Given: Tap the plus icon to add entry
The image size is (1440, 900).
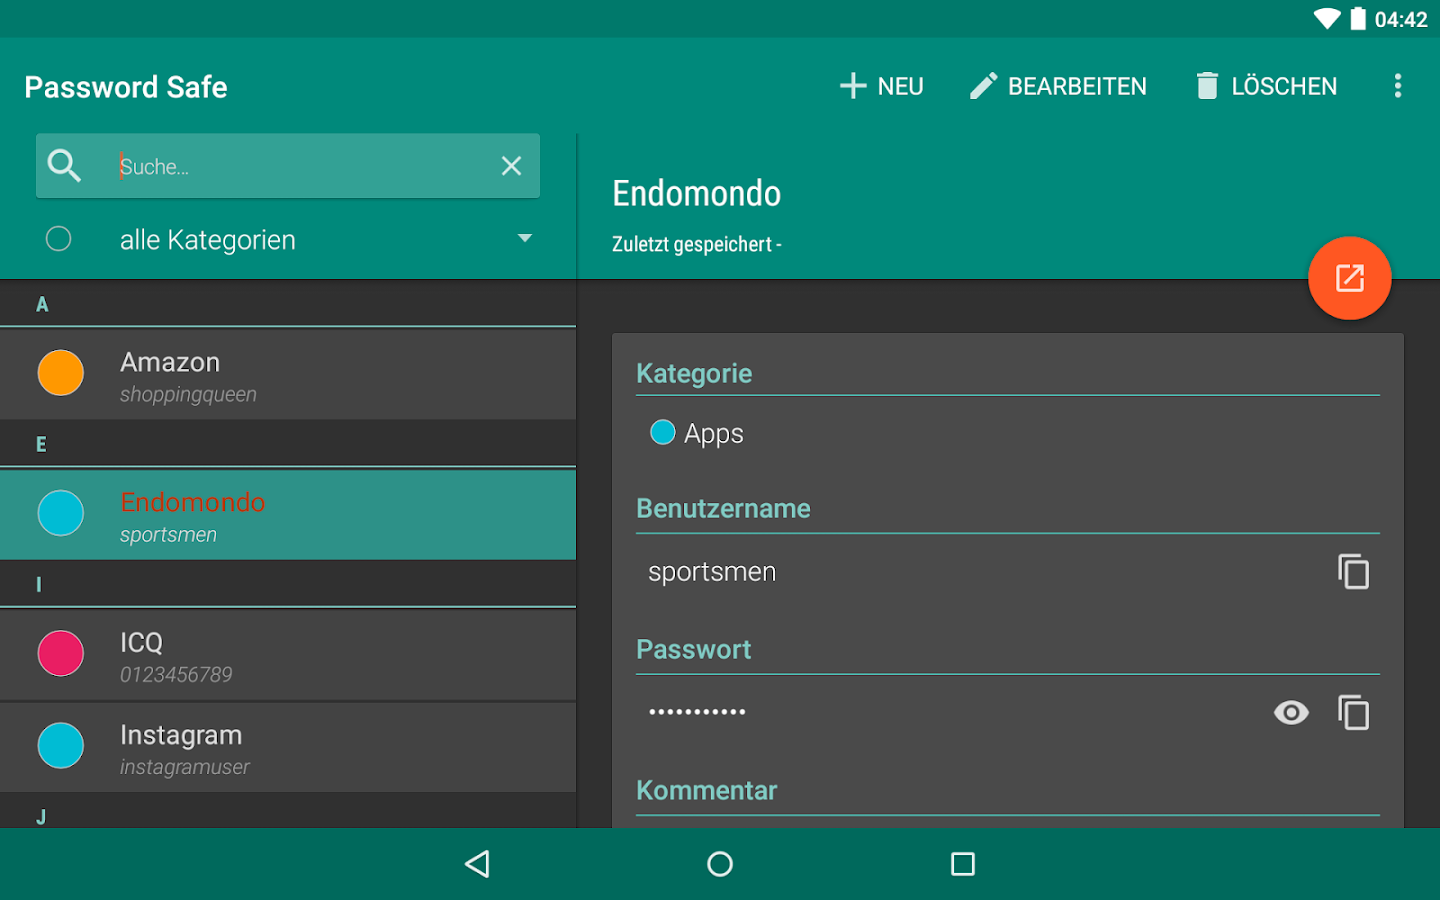Looking at the screenshot, I should (852, 86).
